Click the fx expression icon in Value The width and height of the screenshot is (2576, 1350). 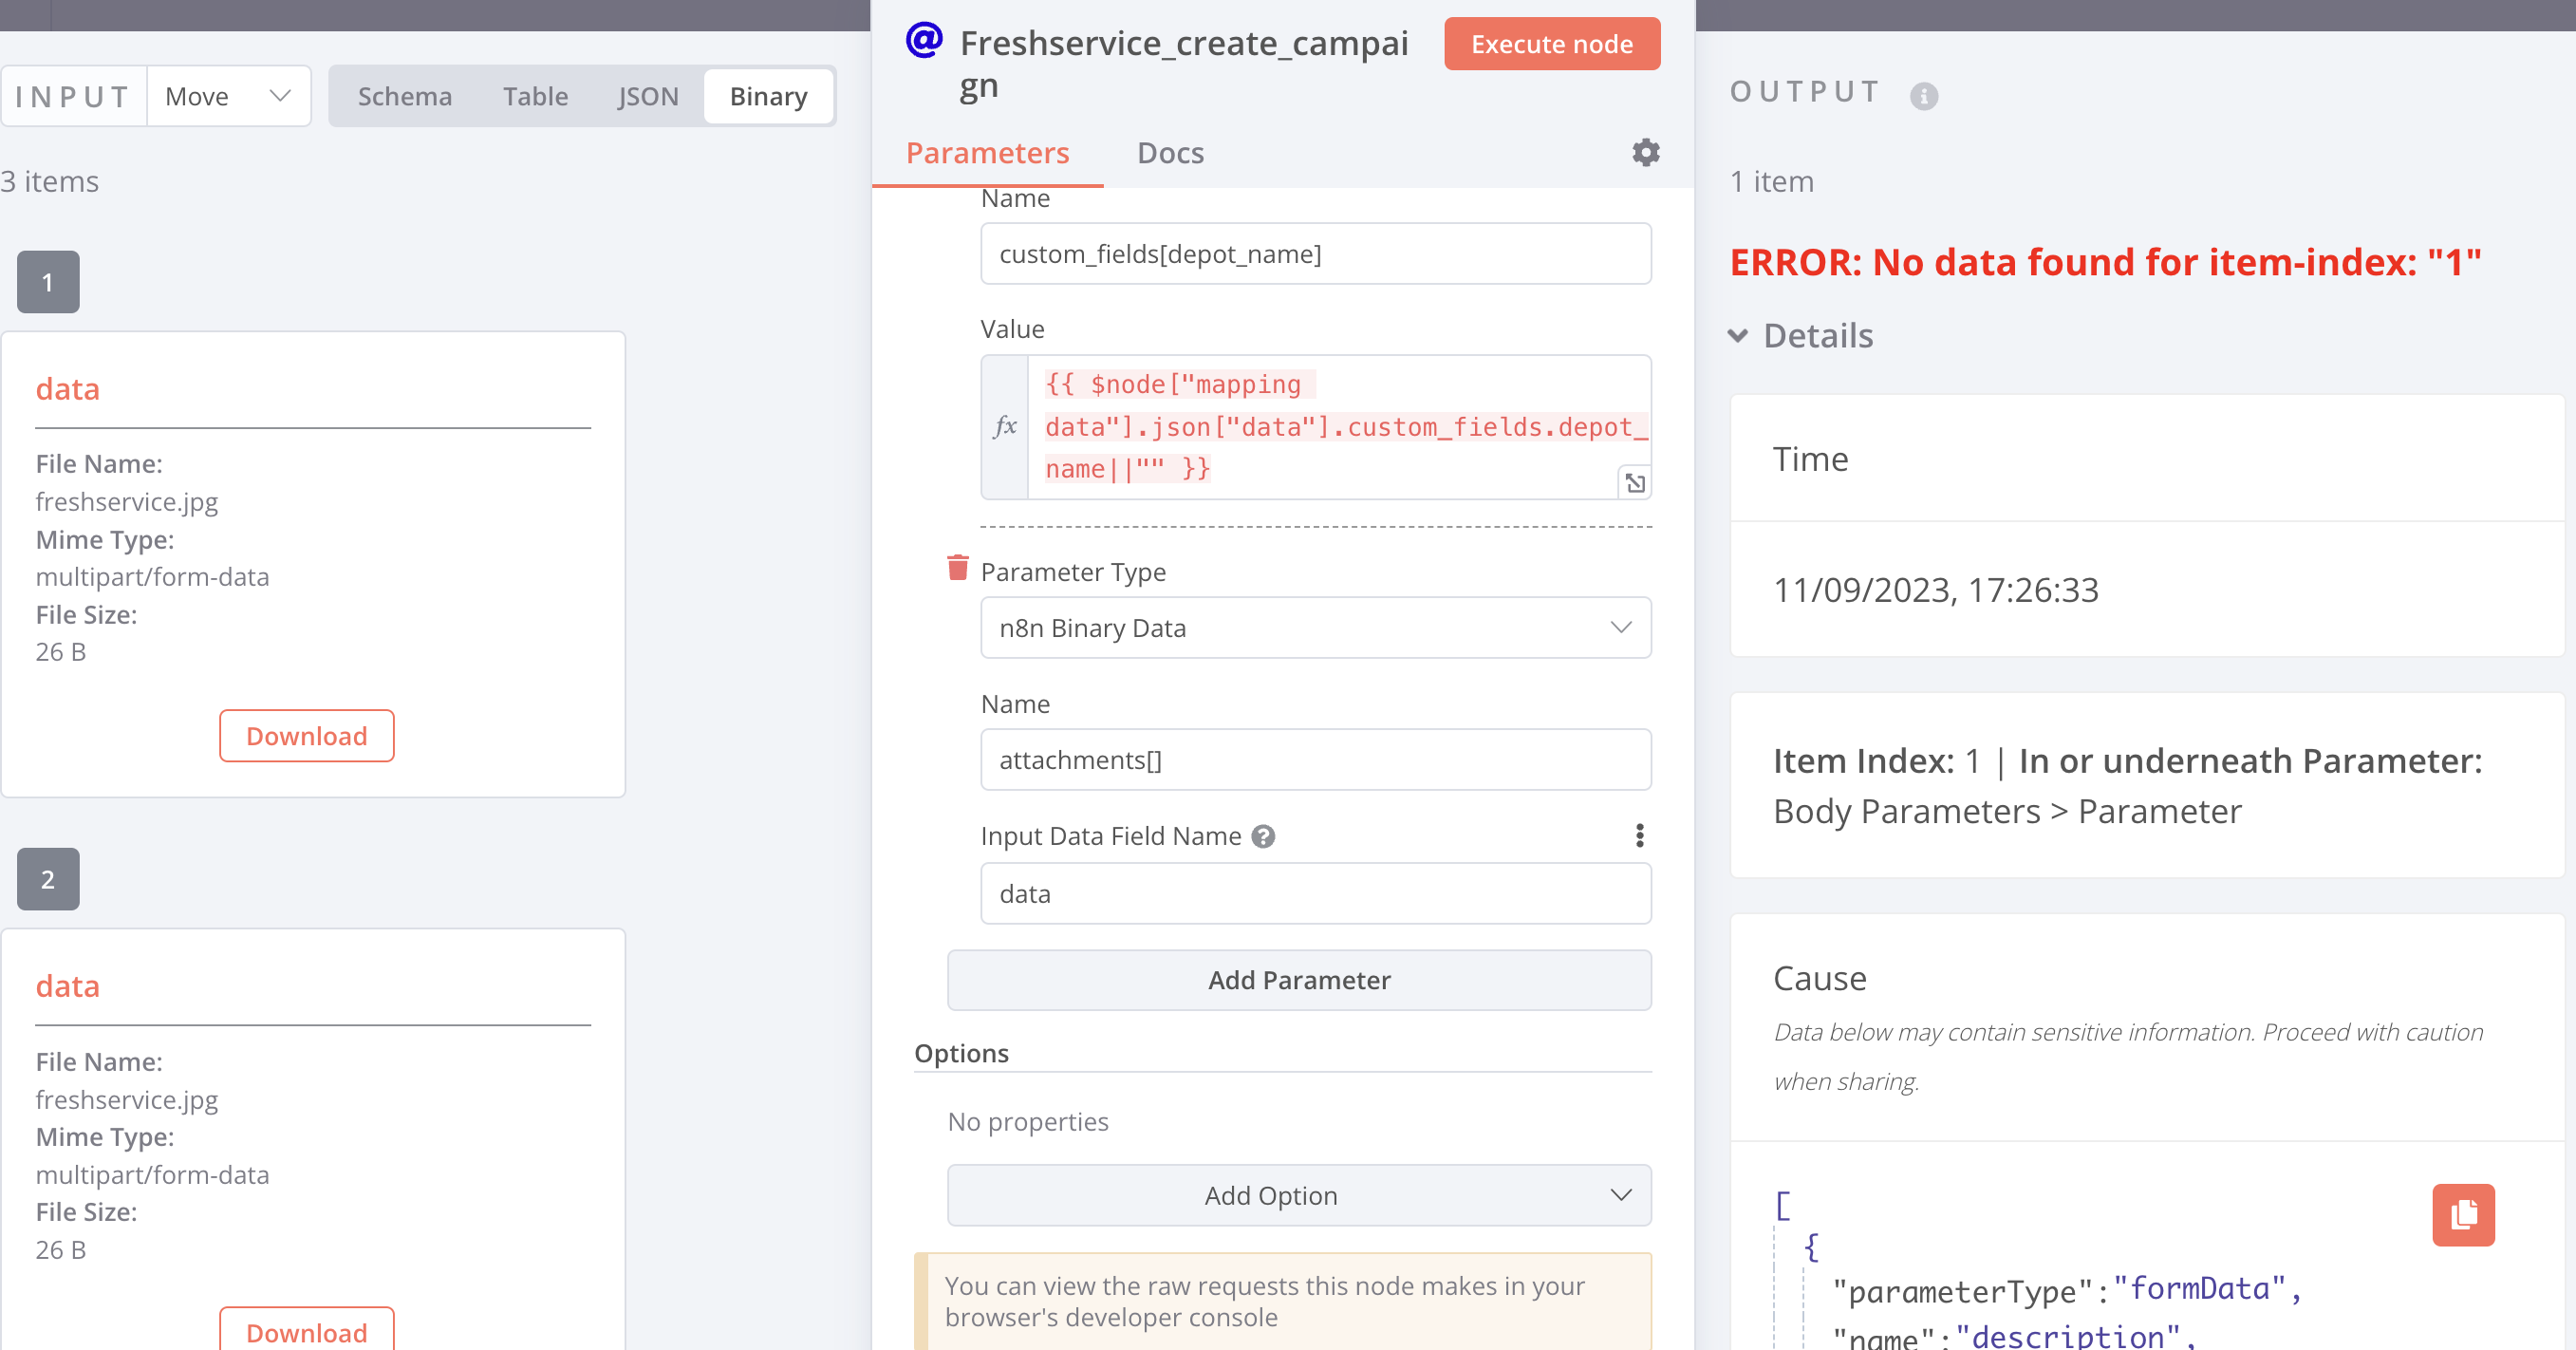pos(1004,427)
